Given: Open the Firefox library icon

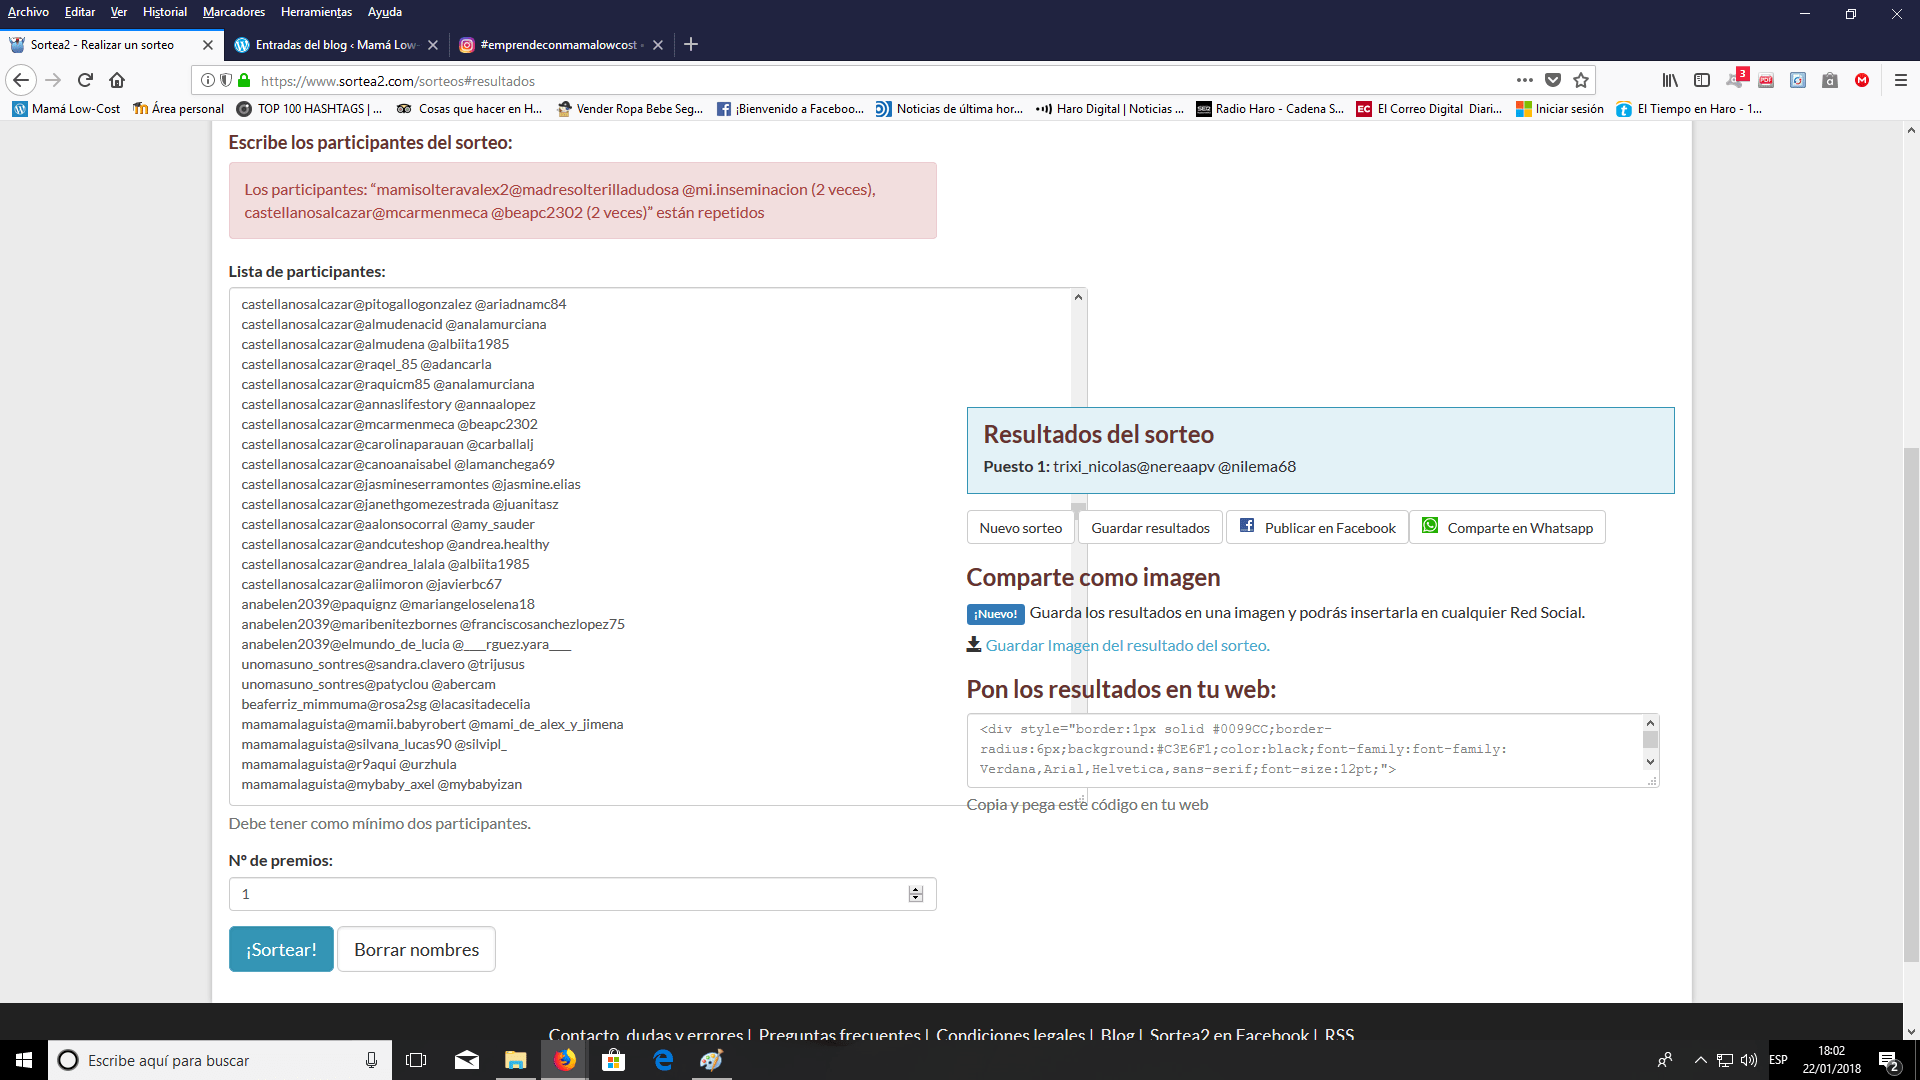Looking at the screenshot, I should 1670,80.
